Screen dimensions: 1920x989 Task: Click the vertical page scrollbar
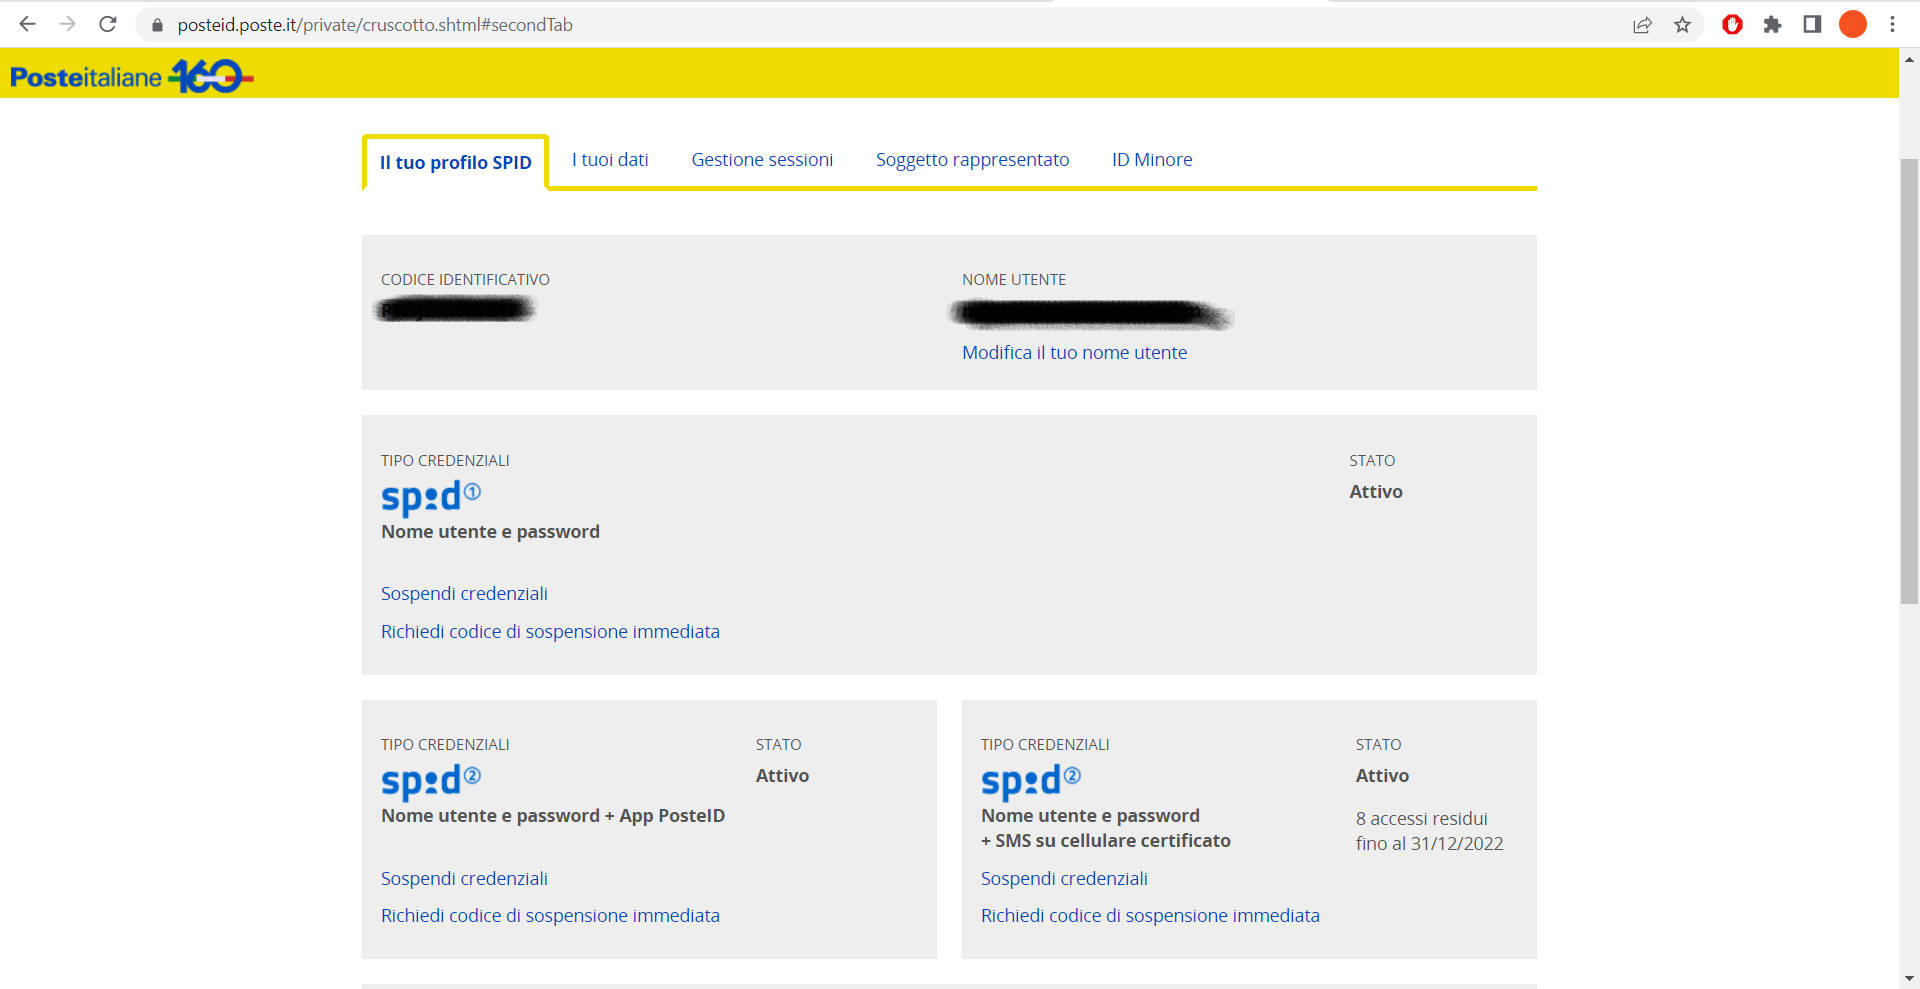pos(1909,380)
